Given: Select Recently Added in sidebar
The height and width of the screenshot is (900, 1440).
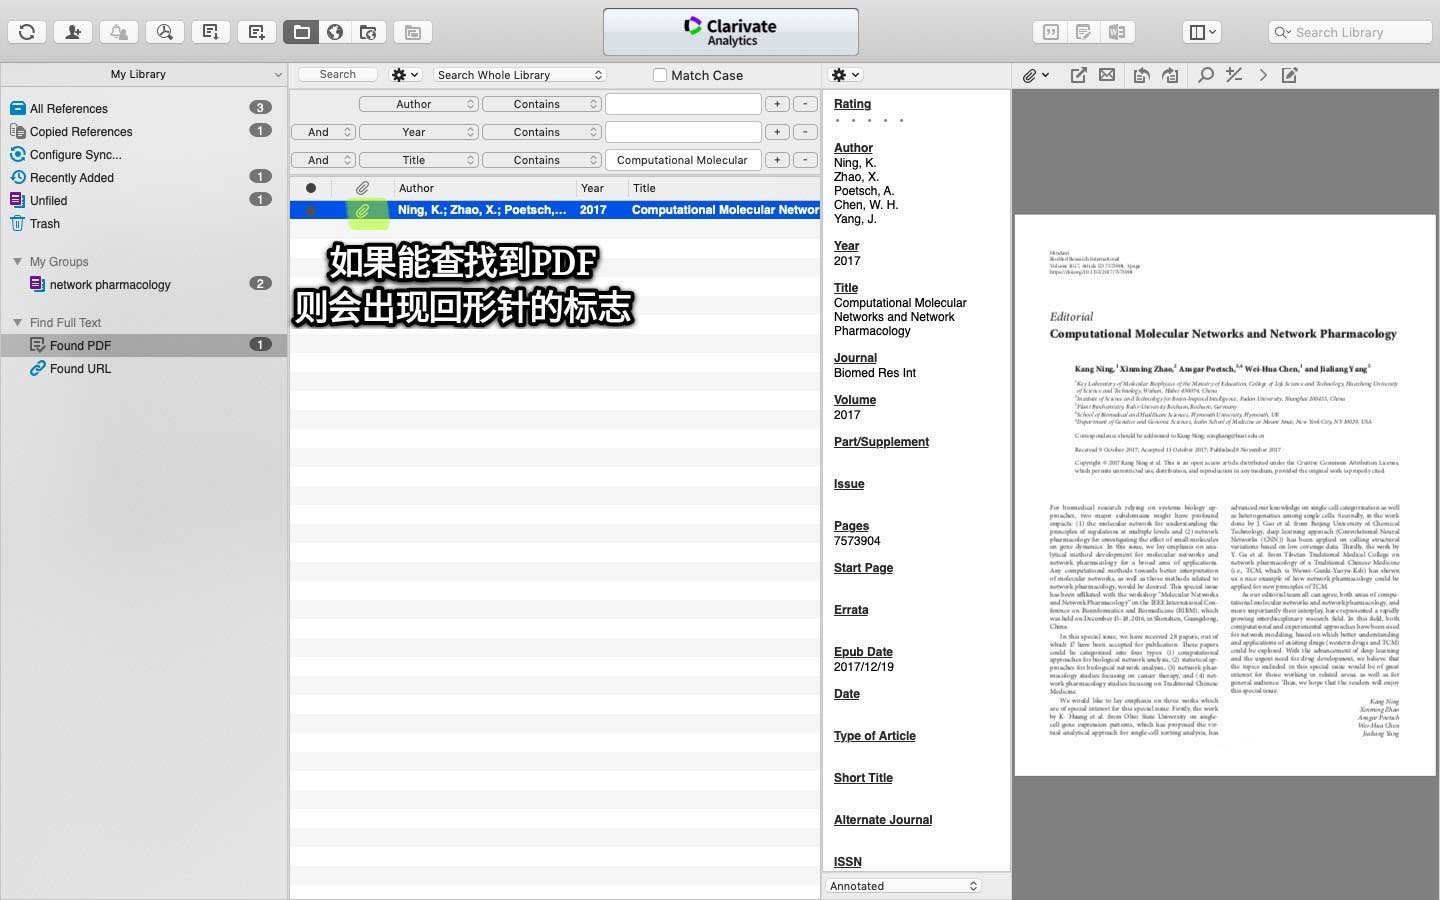Looking at the screenshot, I should coord(144,177).
